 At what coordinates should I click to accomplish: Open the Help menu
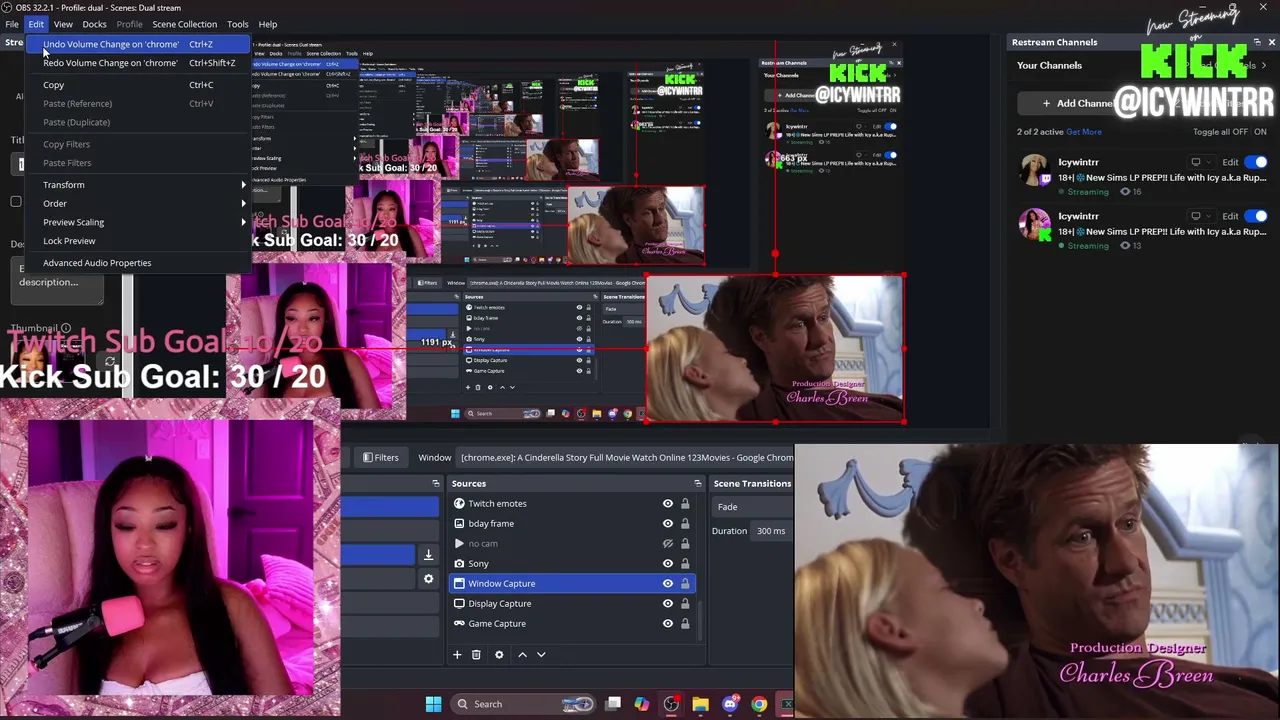268,24
